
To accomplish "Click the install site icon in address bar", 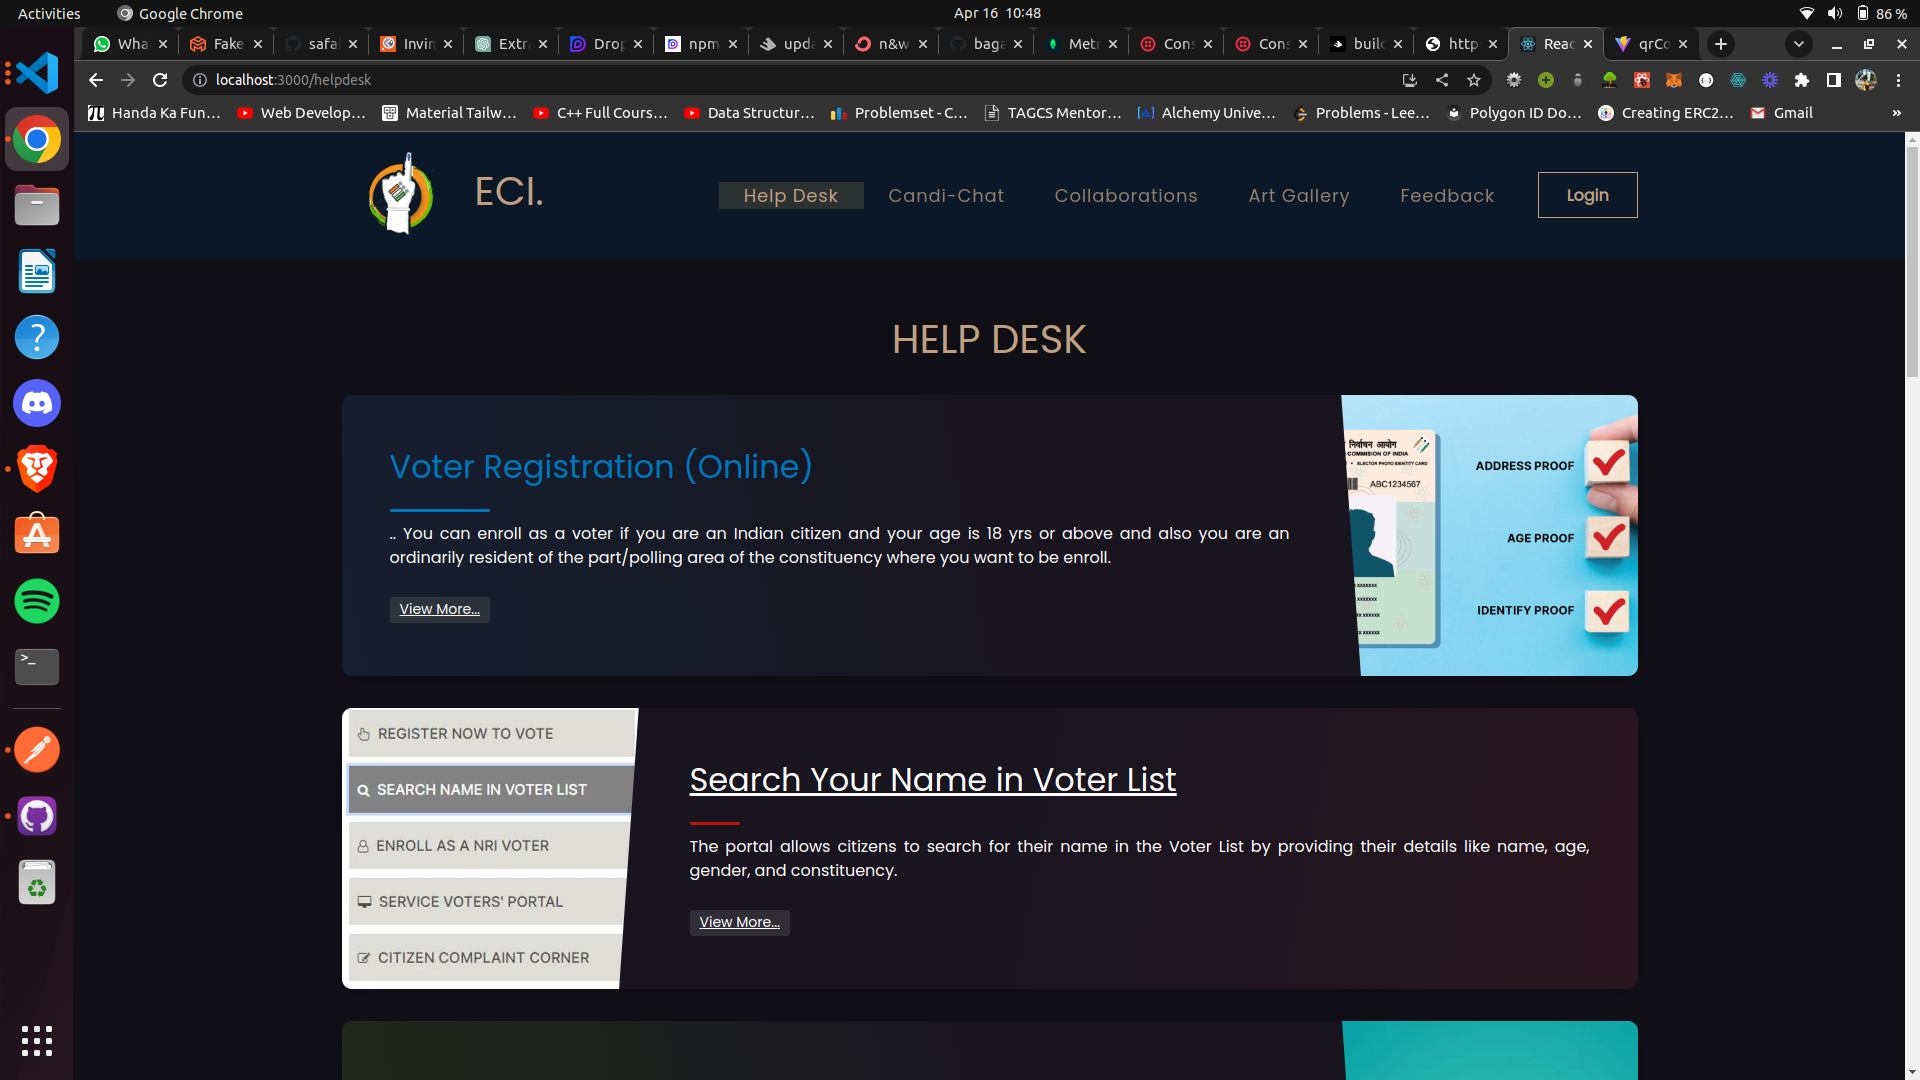I will [1409, 80].
